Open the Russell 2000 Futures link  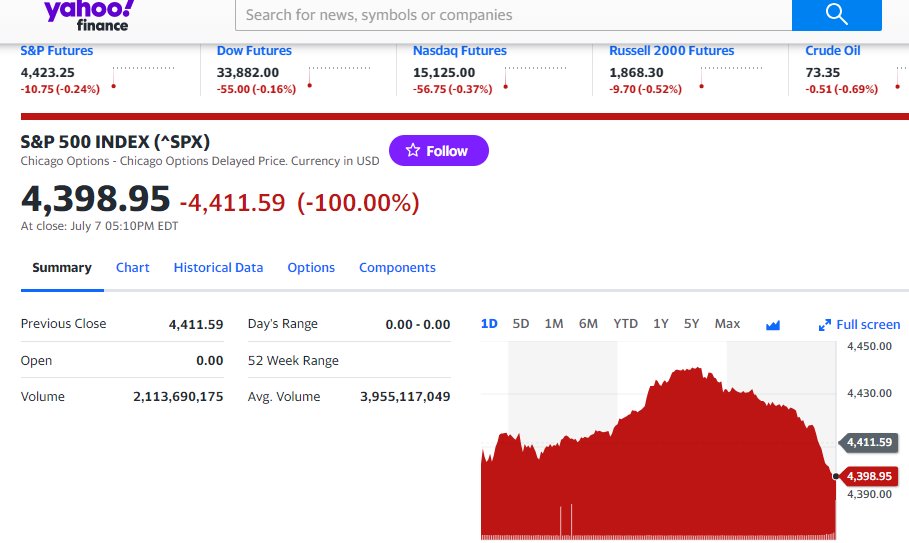click(x=671, y=50)
